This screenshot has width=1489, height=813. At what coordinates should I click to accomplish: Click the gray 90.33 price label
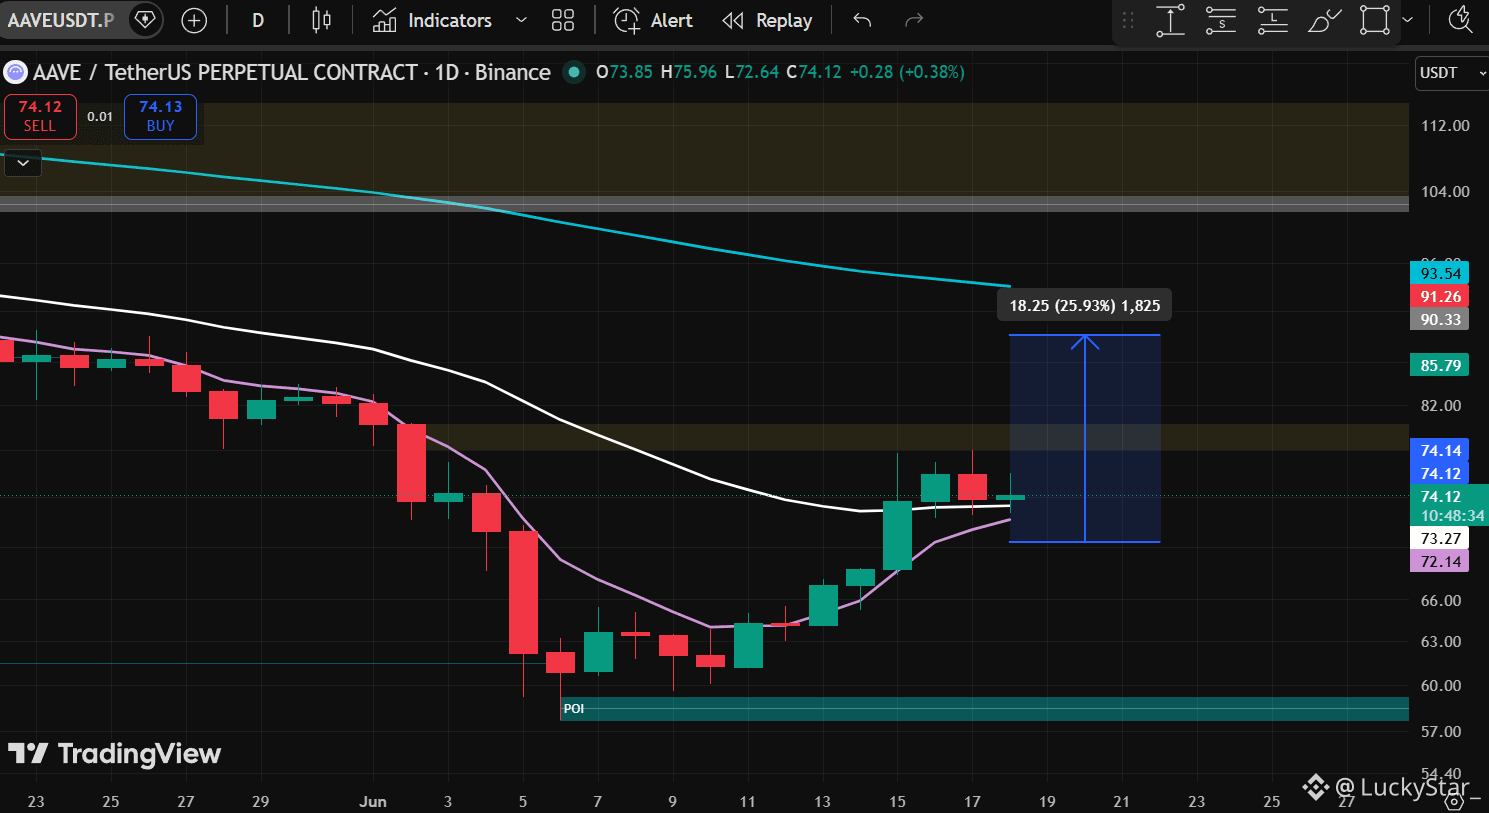[x=1440, y=320]
